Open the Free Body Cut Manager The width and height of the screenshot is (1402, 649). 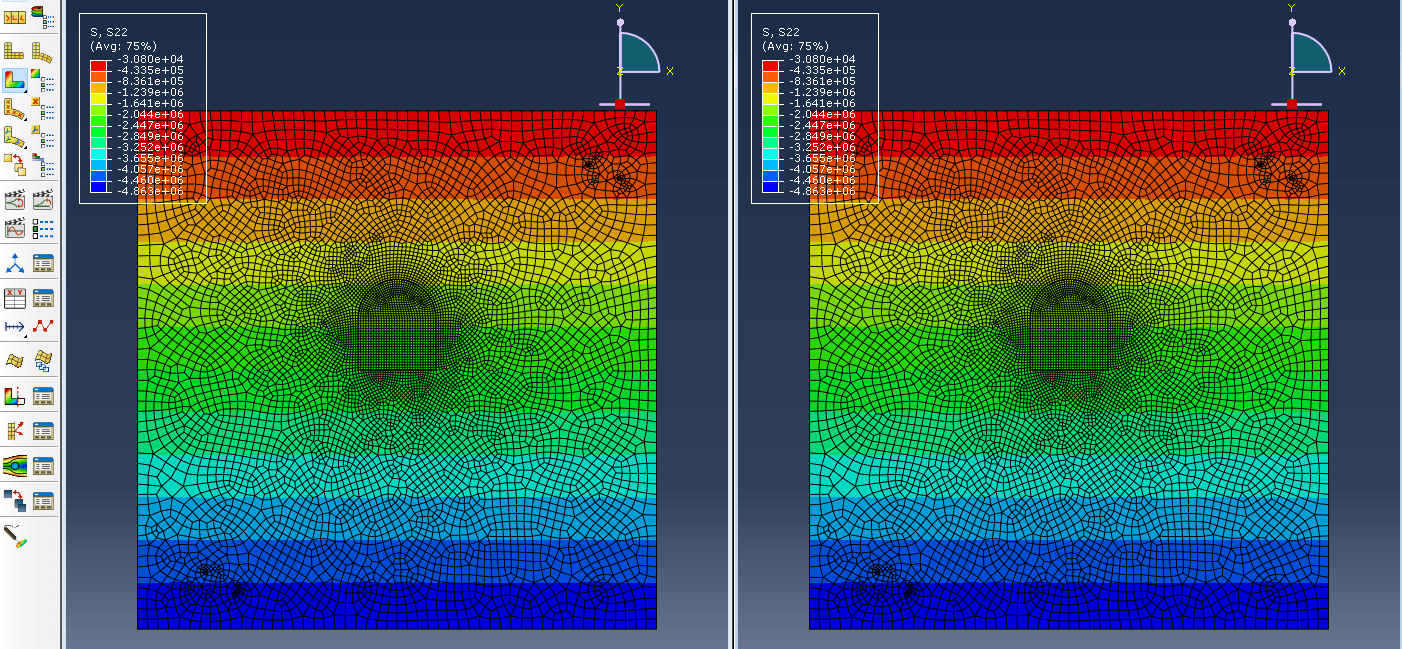(x=43, y=431)
